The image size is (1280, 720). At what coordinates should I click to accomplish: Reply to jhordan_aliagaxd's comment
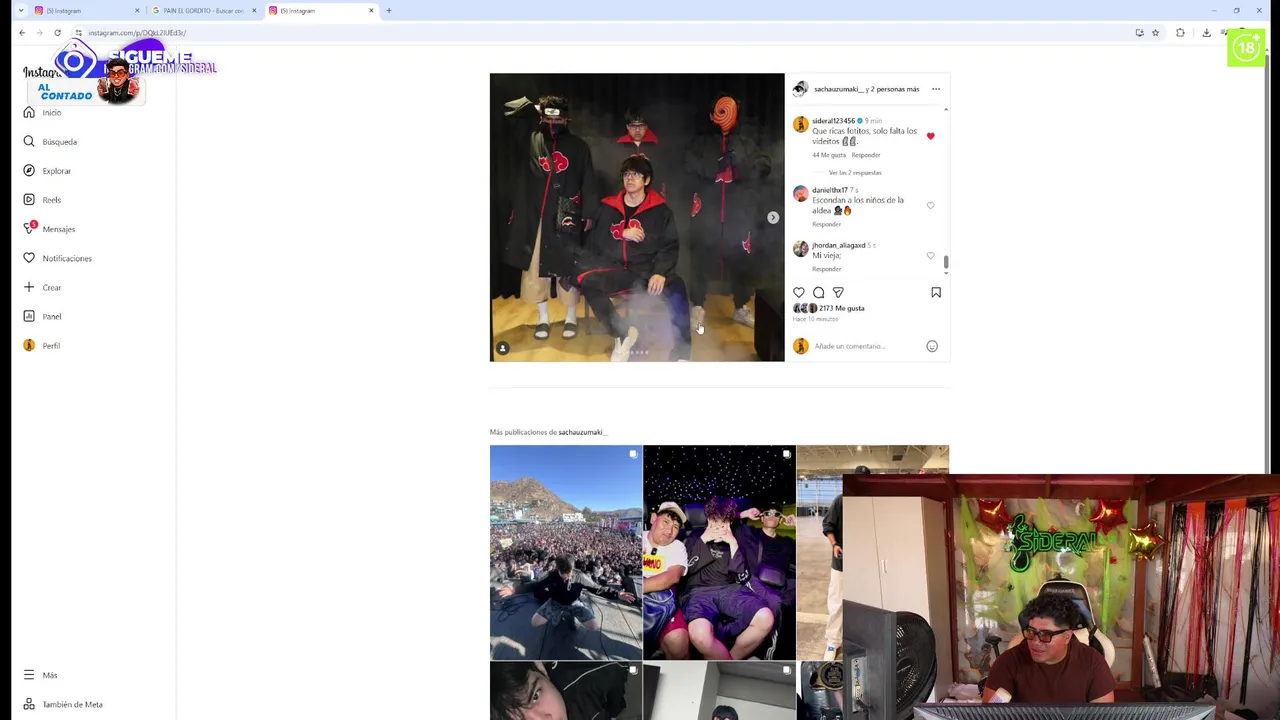pos(827,269)
